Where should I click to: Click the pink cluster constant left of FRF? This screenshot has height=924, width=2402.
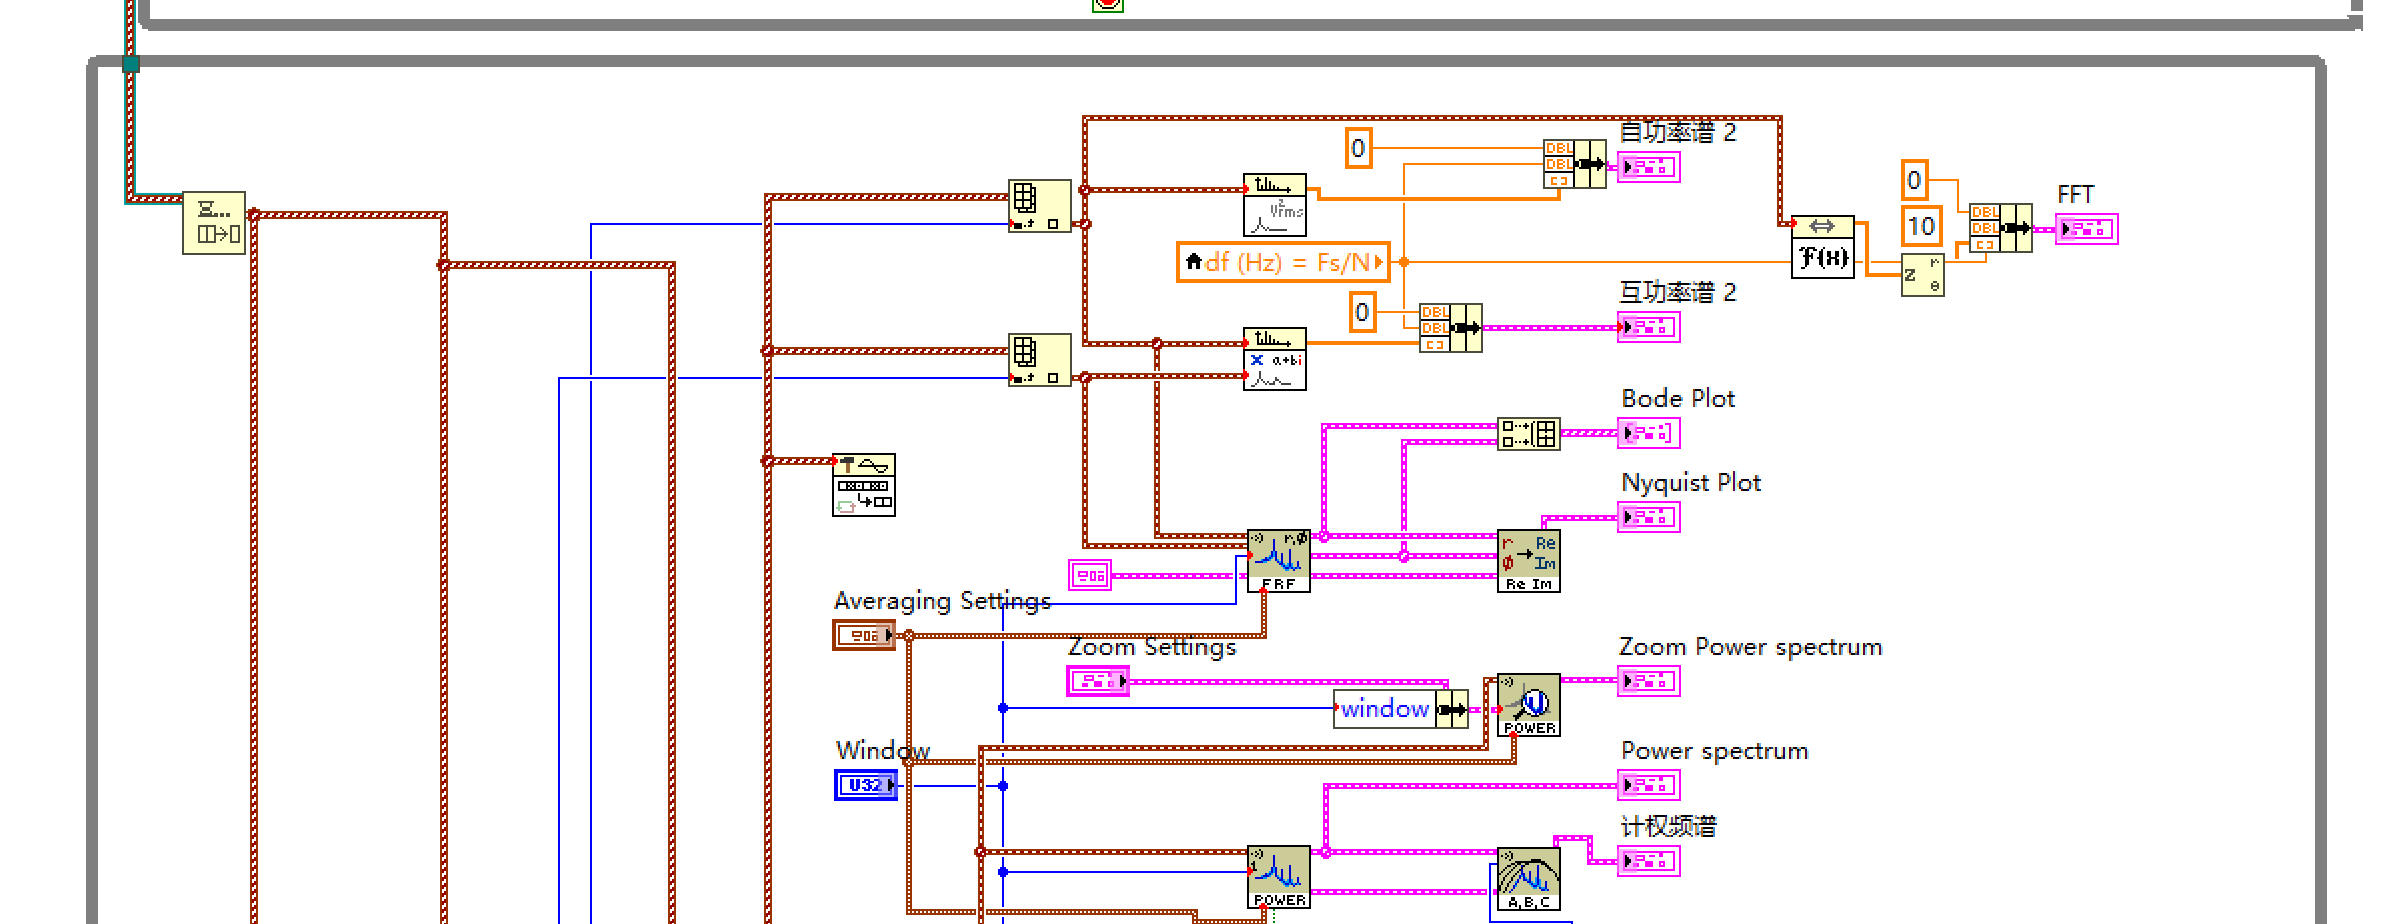coord(1090,575)
